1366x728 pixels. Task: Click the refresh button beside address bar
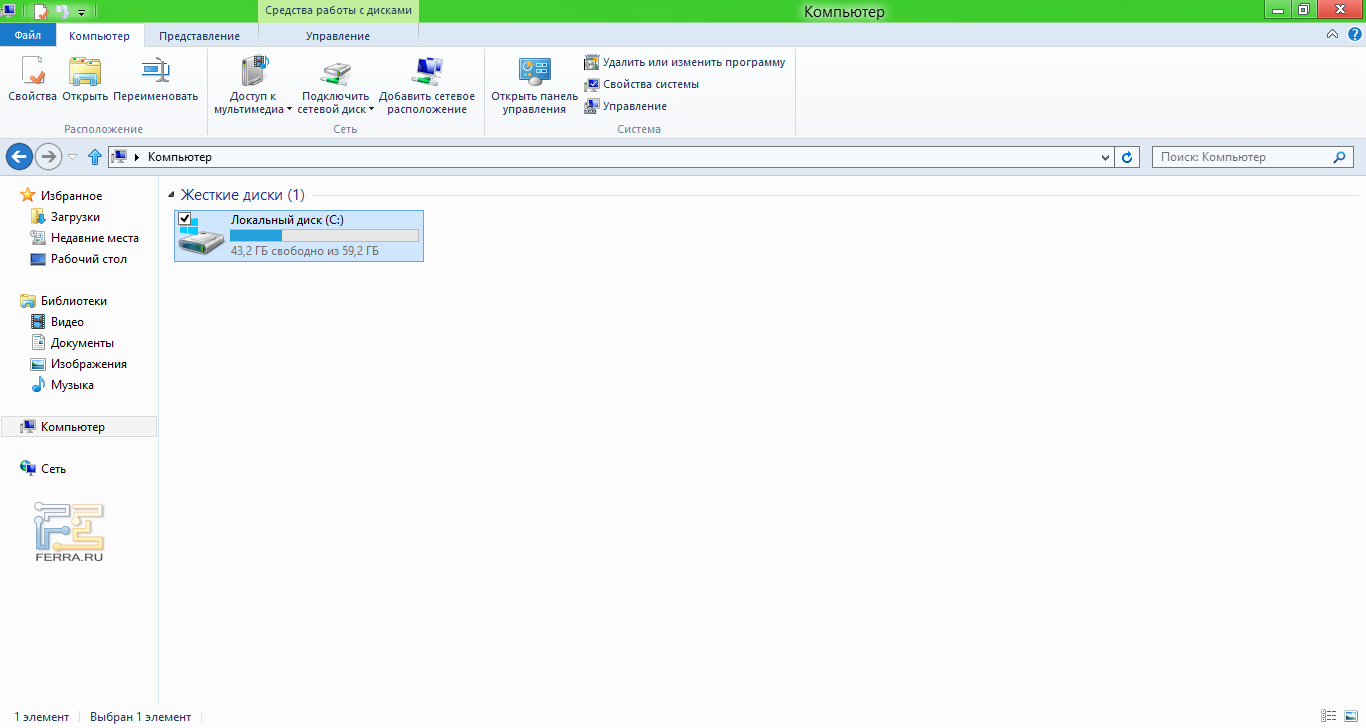[1128, 157]
